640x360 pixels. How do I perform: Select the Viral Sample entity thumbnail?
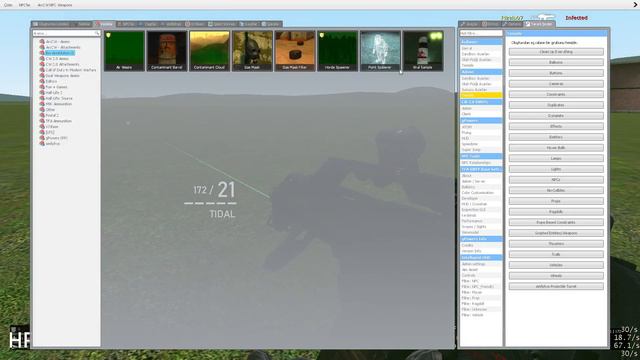coord(423,51)
